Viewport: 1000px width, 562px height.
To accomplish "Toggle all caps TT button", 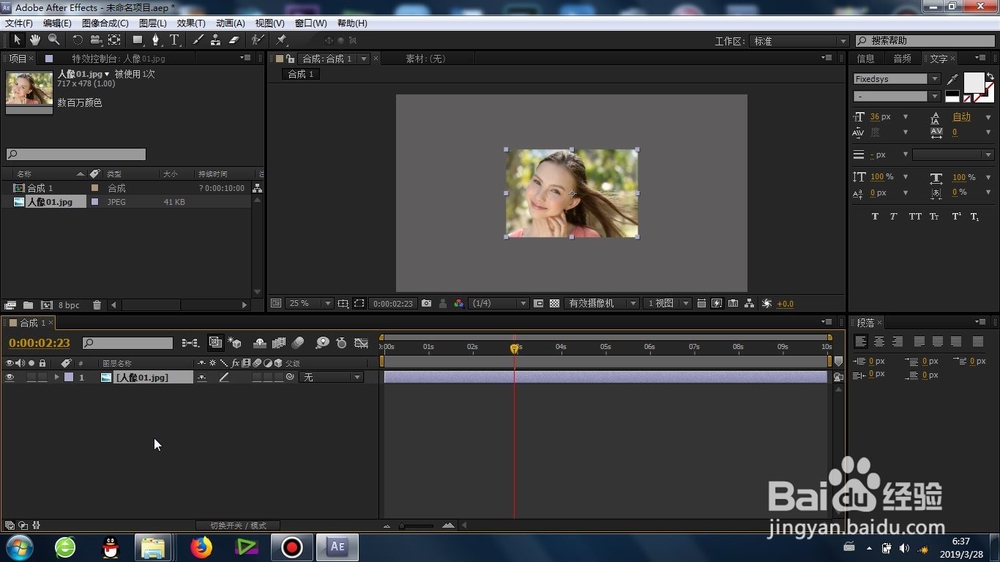I will [915, 217].
